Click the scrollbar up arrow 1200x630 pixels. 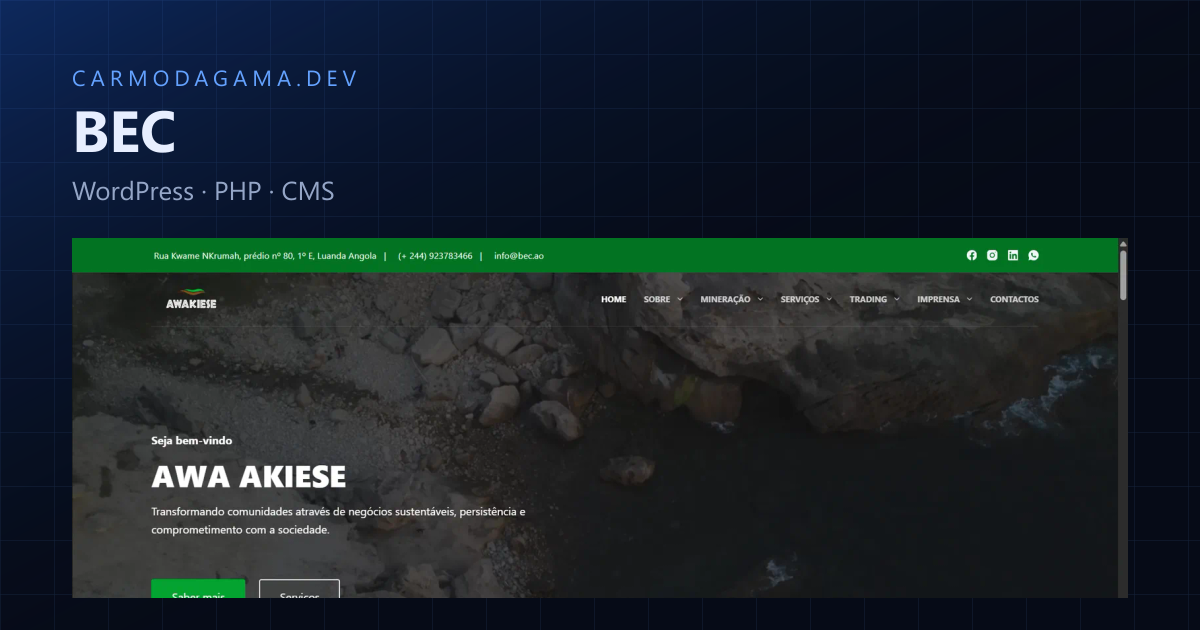(1123, 244)
